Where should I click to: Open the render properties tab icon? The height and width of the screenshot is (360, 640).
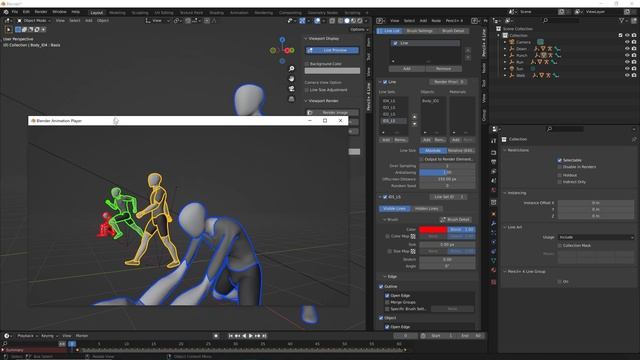[493, 152]
